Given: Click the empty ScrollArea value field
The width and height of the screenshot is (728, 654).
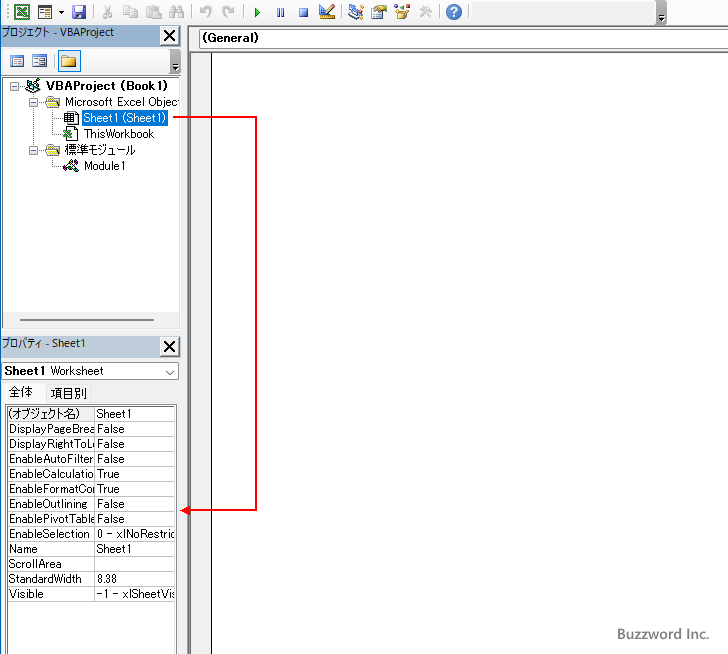Looking at the screenshot, I should [x=135, y=564].
